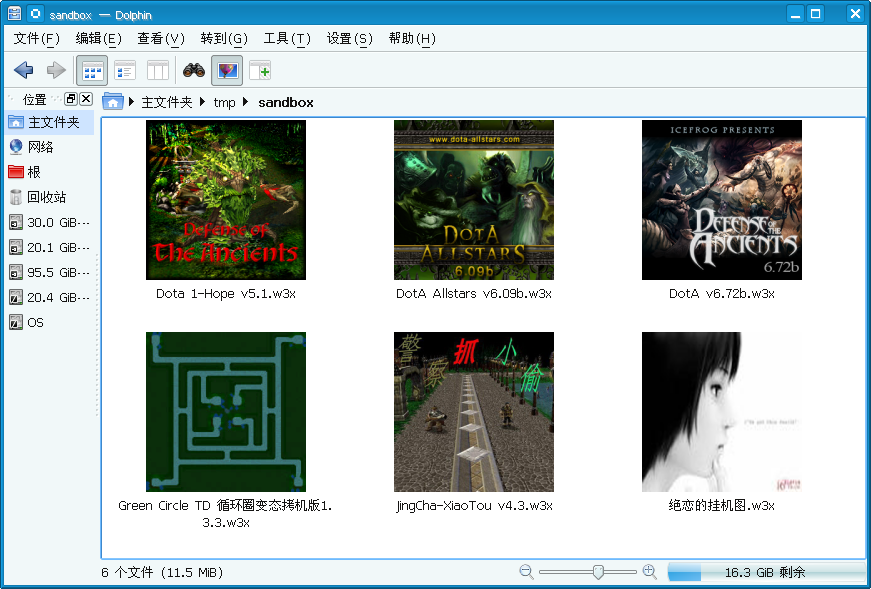Viewport: 871px width, 589px height.
Task: Expand arrow before 主文件夹 breadcrumb
Action: [x=132, y=102]
